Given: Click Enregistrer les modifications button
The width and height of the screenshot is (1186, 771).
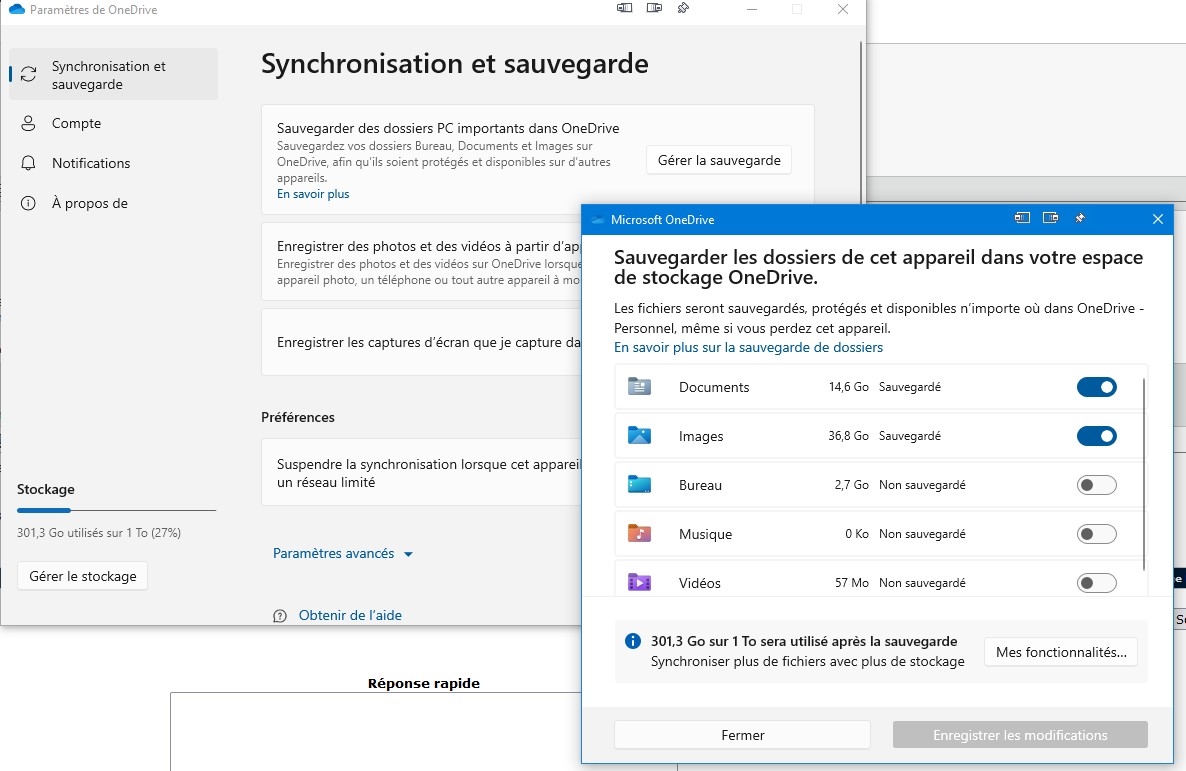Looking at the screenshot, I should tap(1020, 735).
